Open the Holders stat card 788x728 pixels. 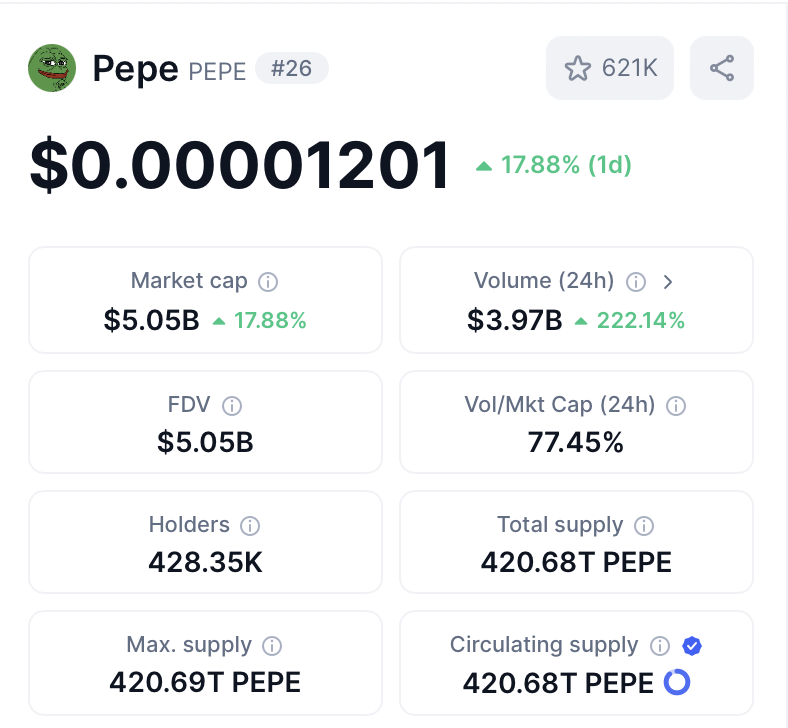[205, 542]
